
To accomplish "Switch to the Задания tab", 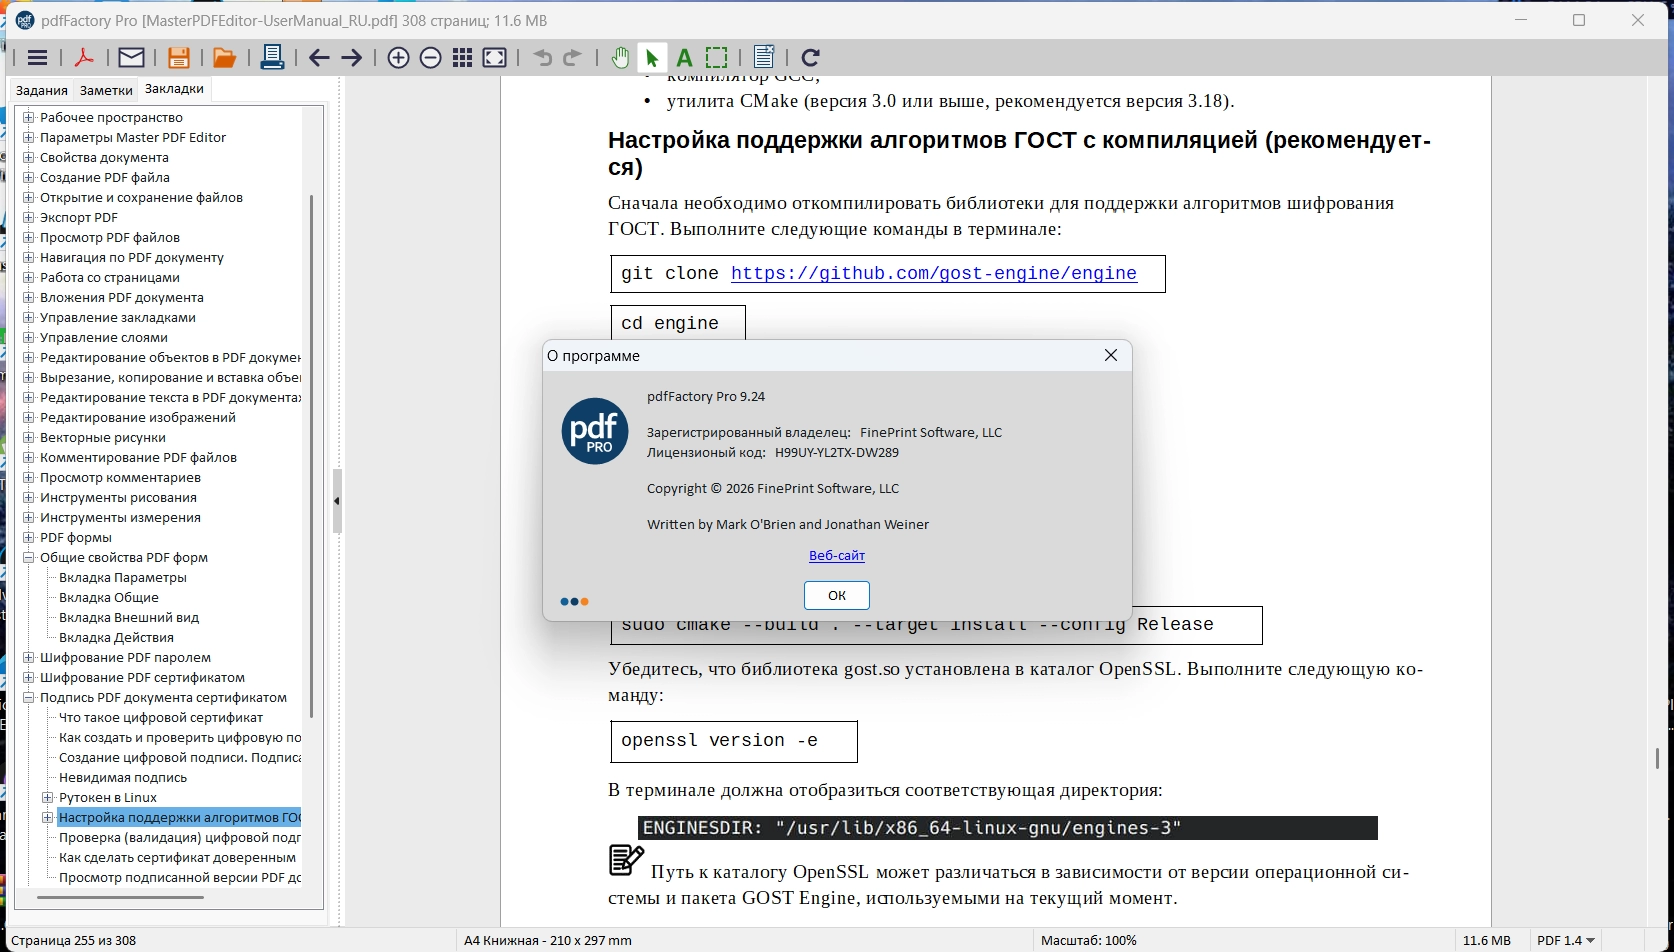I will tap(42, 90).
